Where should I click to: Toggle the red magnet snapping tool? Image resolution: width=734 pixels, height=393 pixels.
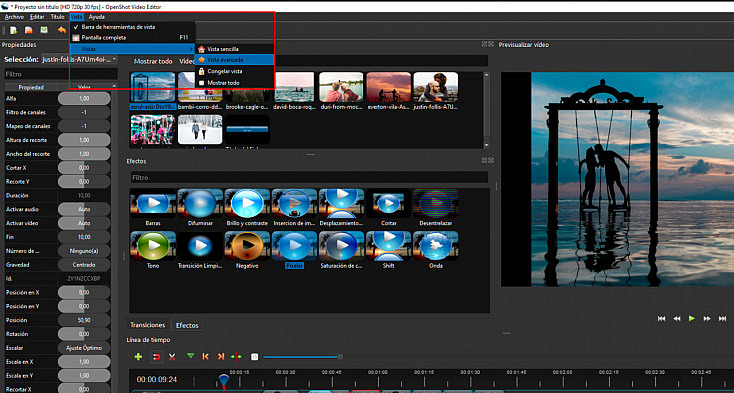tap(156, 357)
